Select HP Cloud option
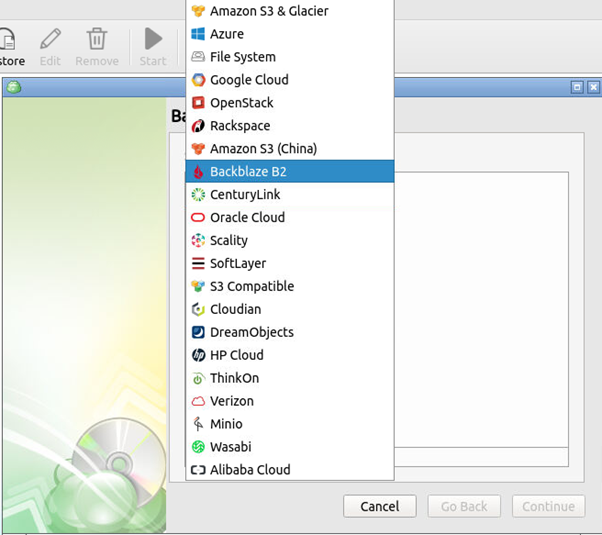This screenshot has width=602, height=535. tap(290, 355)
